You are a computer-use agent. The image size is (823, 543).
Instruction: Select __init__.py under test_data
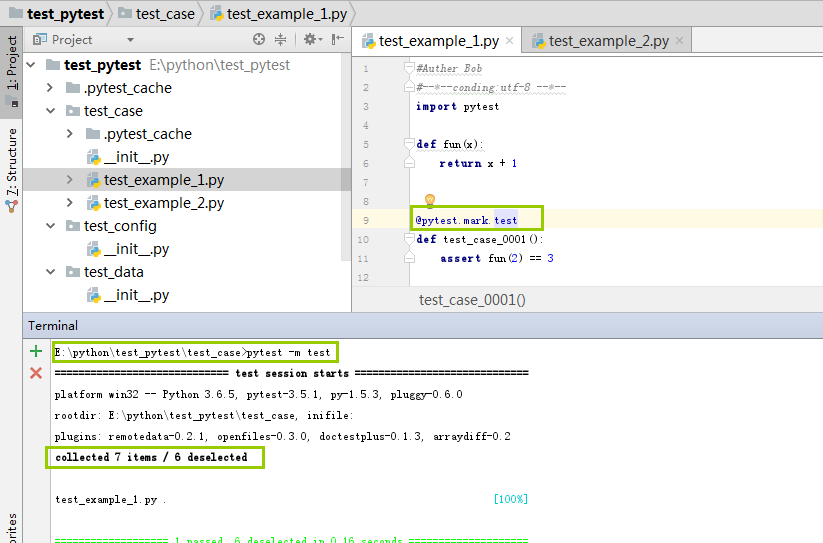[x=136, y=295]
